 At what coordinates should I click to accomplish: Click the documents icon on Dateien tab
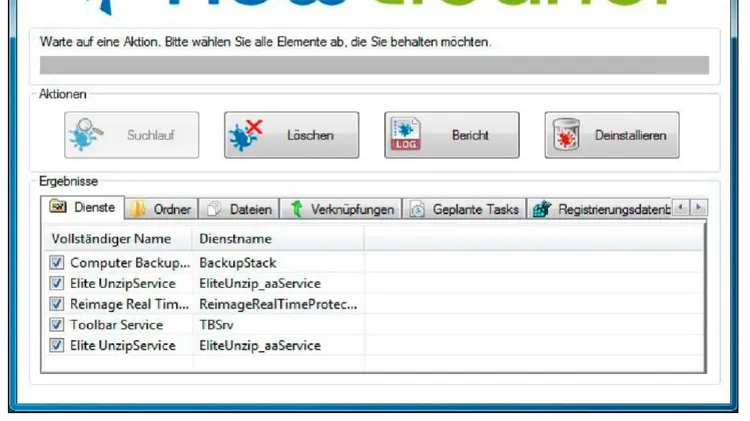point(214,209)
